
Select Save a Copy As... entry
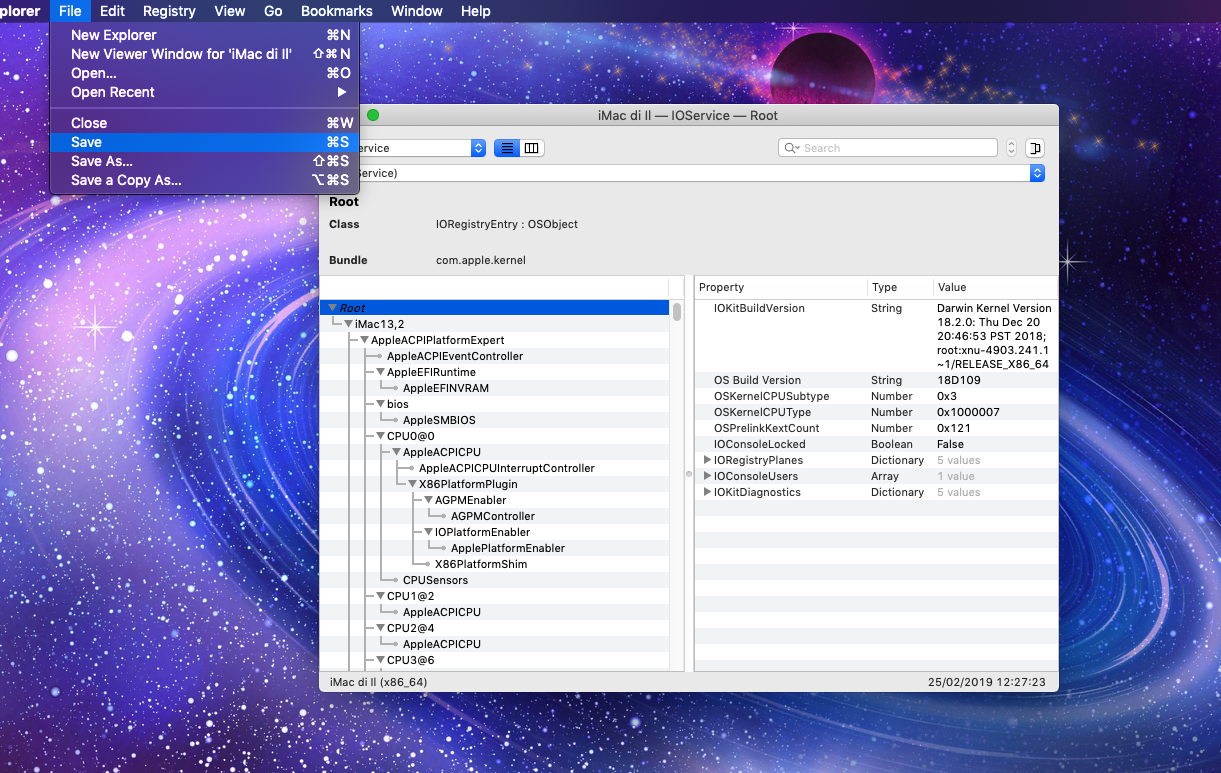(204, 180)
